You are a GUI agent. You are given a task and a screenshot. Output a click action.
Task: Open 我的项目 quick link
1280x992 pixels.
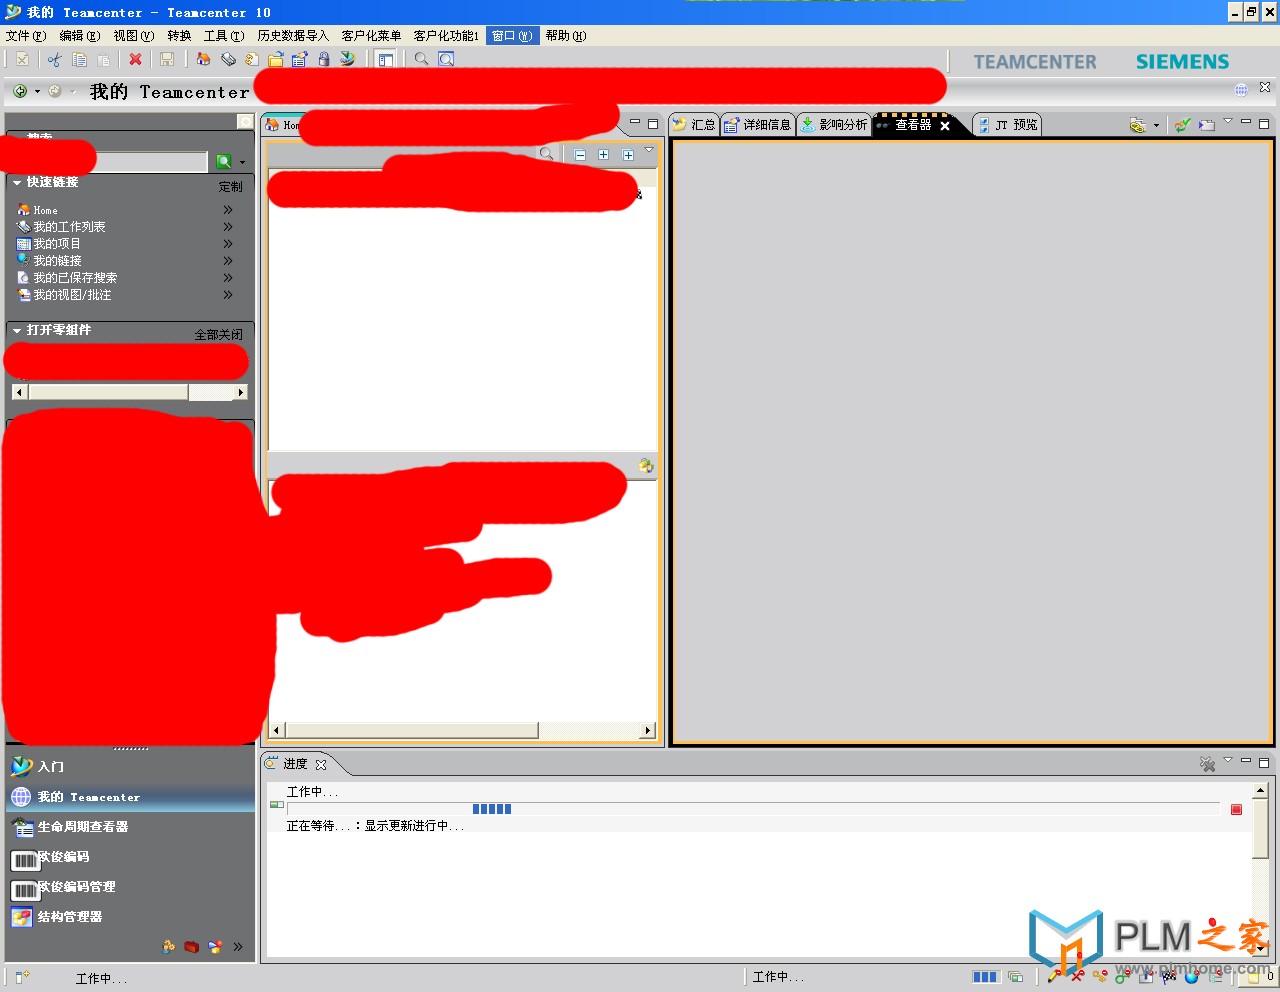click(57, 244)
